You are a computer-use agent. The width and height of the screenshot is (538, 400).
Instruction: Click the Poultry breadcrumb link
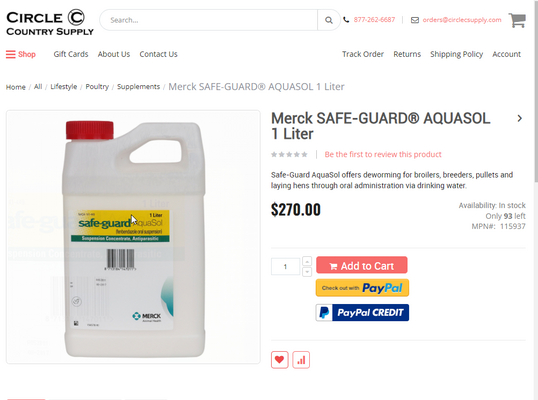tap(97, 86)
